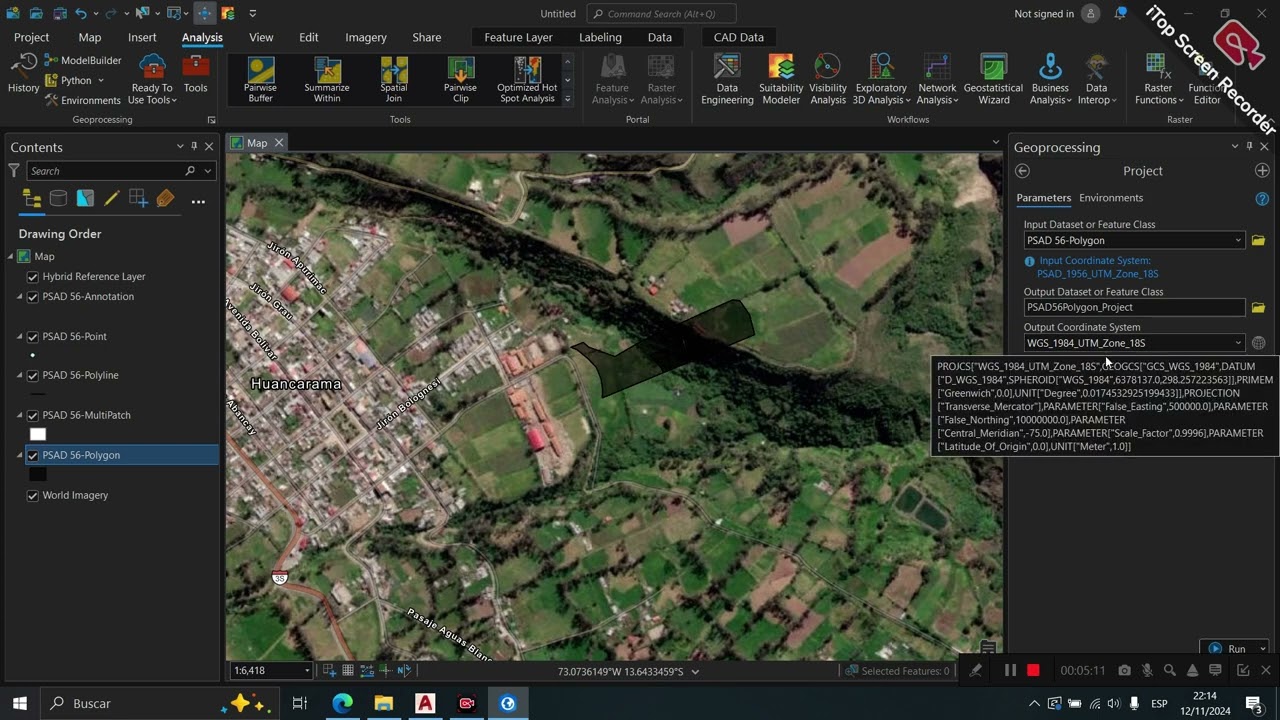Open Geoprocessing tool help icon
Screen dimensions: 1280x720
pos(1262,198)
